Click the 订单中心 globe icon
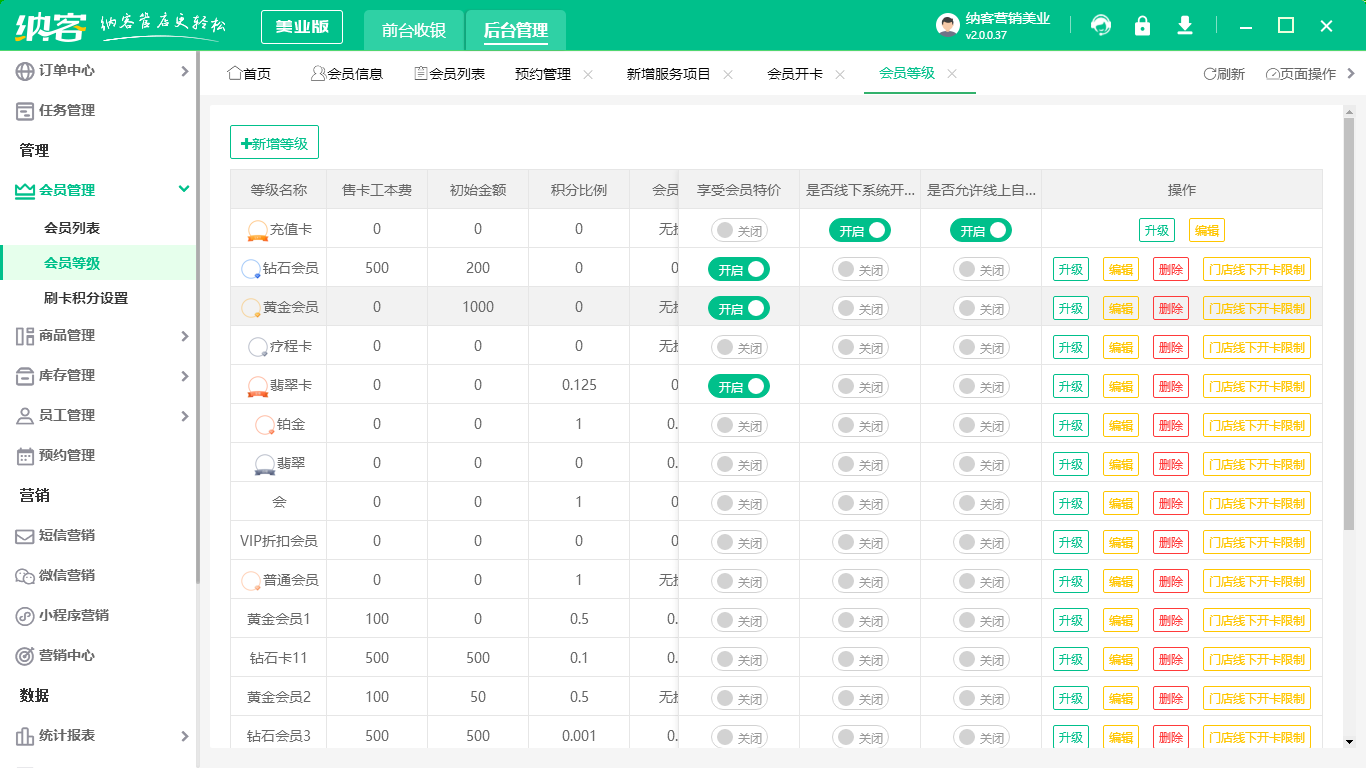Image resolution: width=1366 pixels, height=768 pixels. pyautogui.click(x=25, y=71)
